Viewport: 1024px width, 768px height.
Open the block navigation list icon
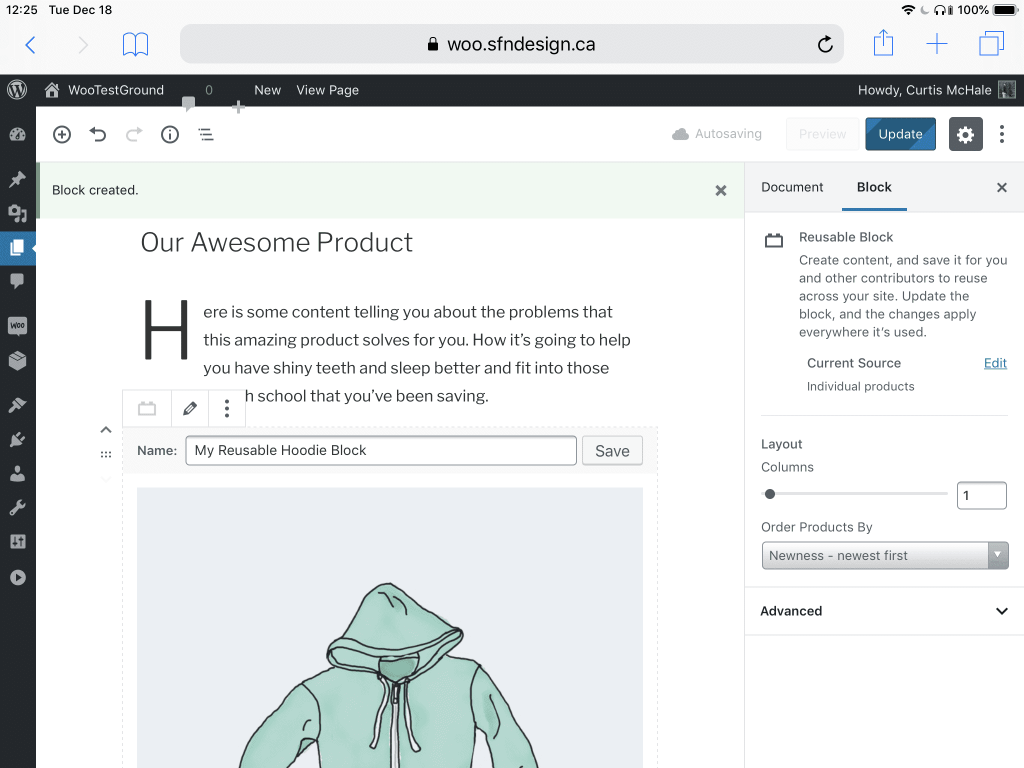[x=206, y=134]
